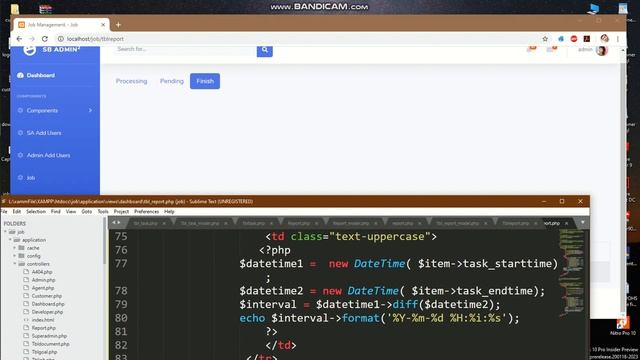Viewport: 640px width, 360px height.
Task: Open Nitro Pro 10 desktop icon
Action: [622, 326]
